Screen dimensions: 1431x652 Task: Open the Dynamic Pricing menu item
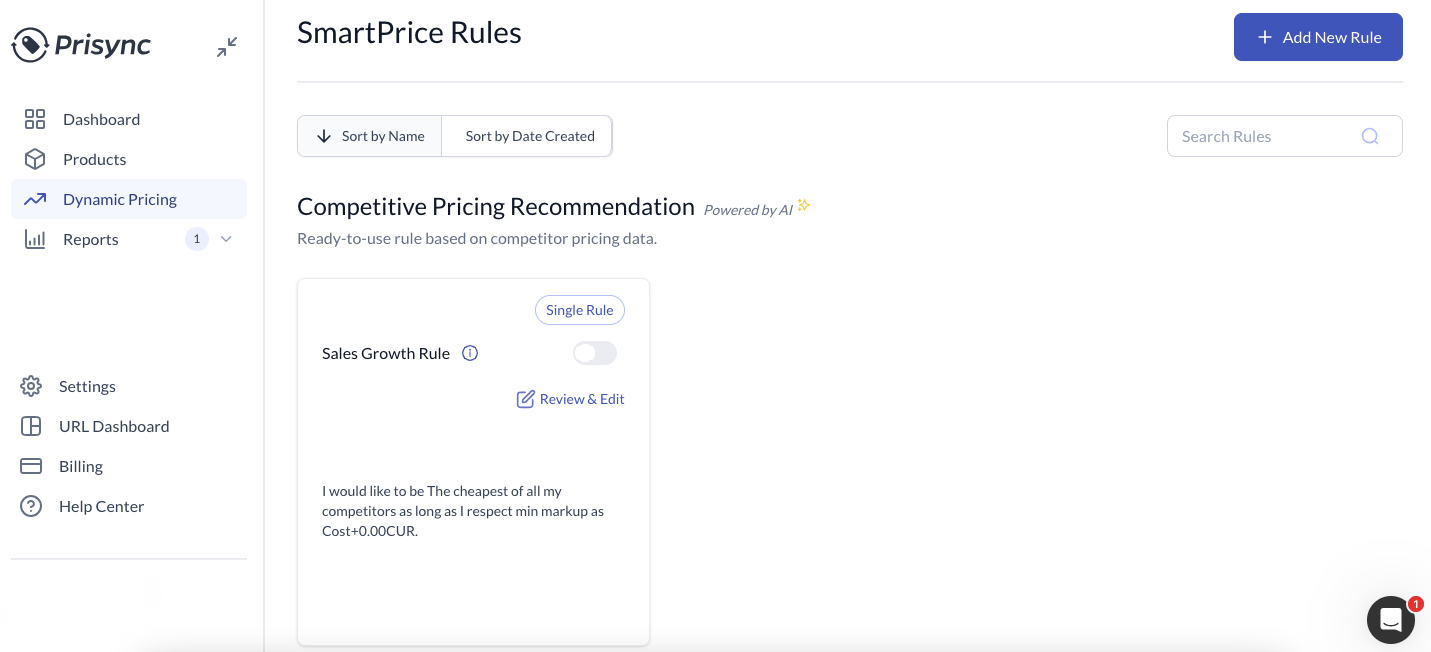coord(120,199)
